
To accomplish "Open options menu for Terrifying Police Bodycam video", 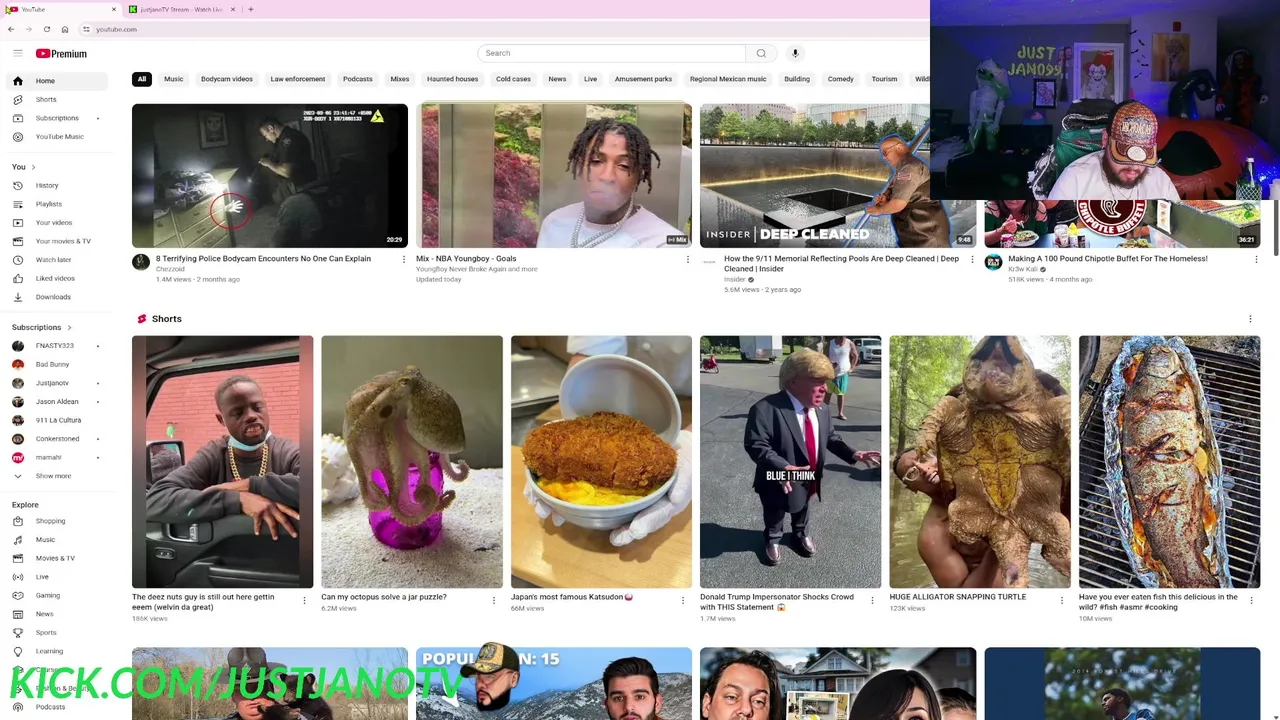I will (404, 260).
